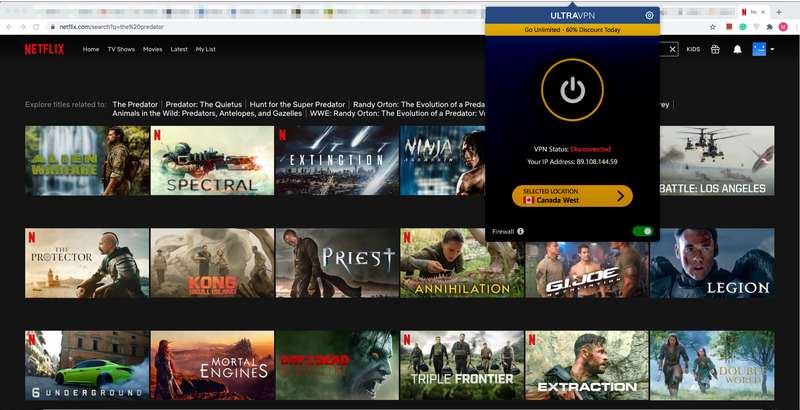The image size is (800, 410).
Task: Click the VPN power connect button
Action: (x=572, y=90)
